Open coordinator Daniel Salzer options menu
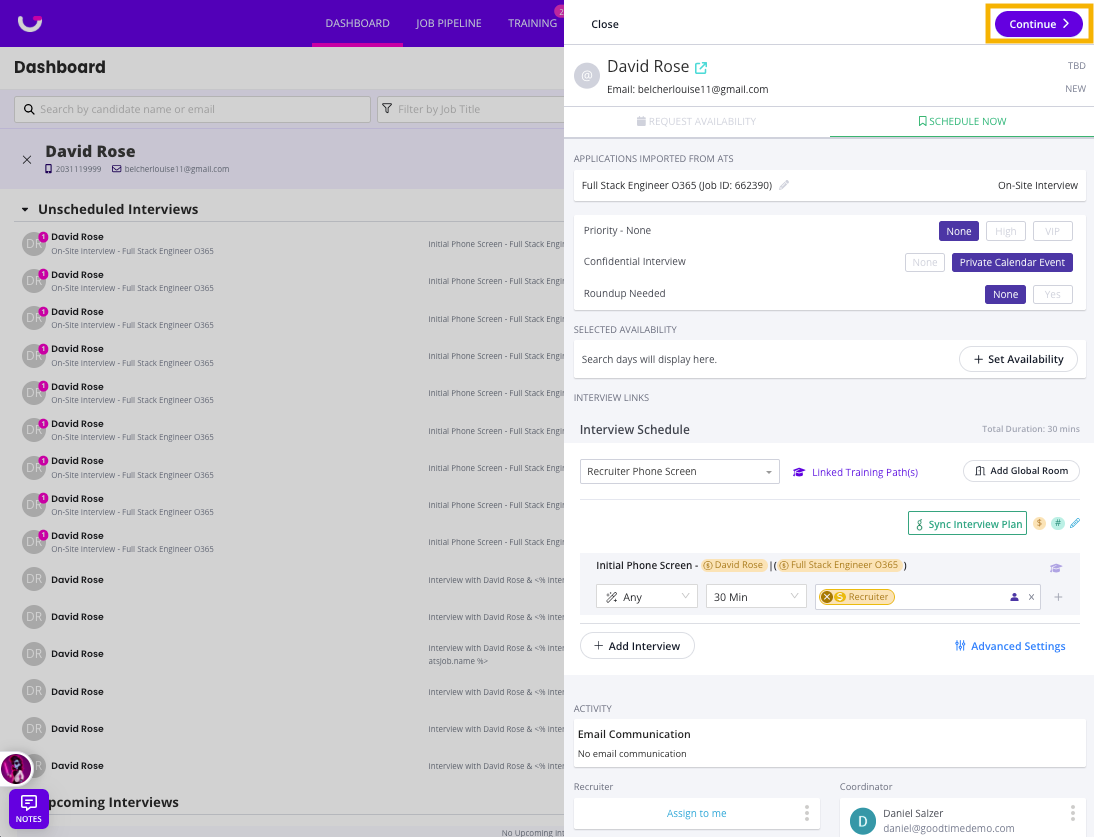The width and height of the screenshot is (1094, 837). click(1072, 813)
